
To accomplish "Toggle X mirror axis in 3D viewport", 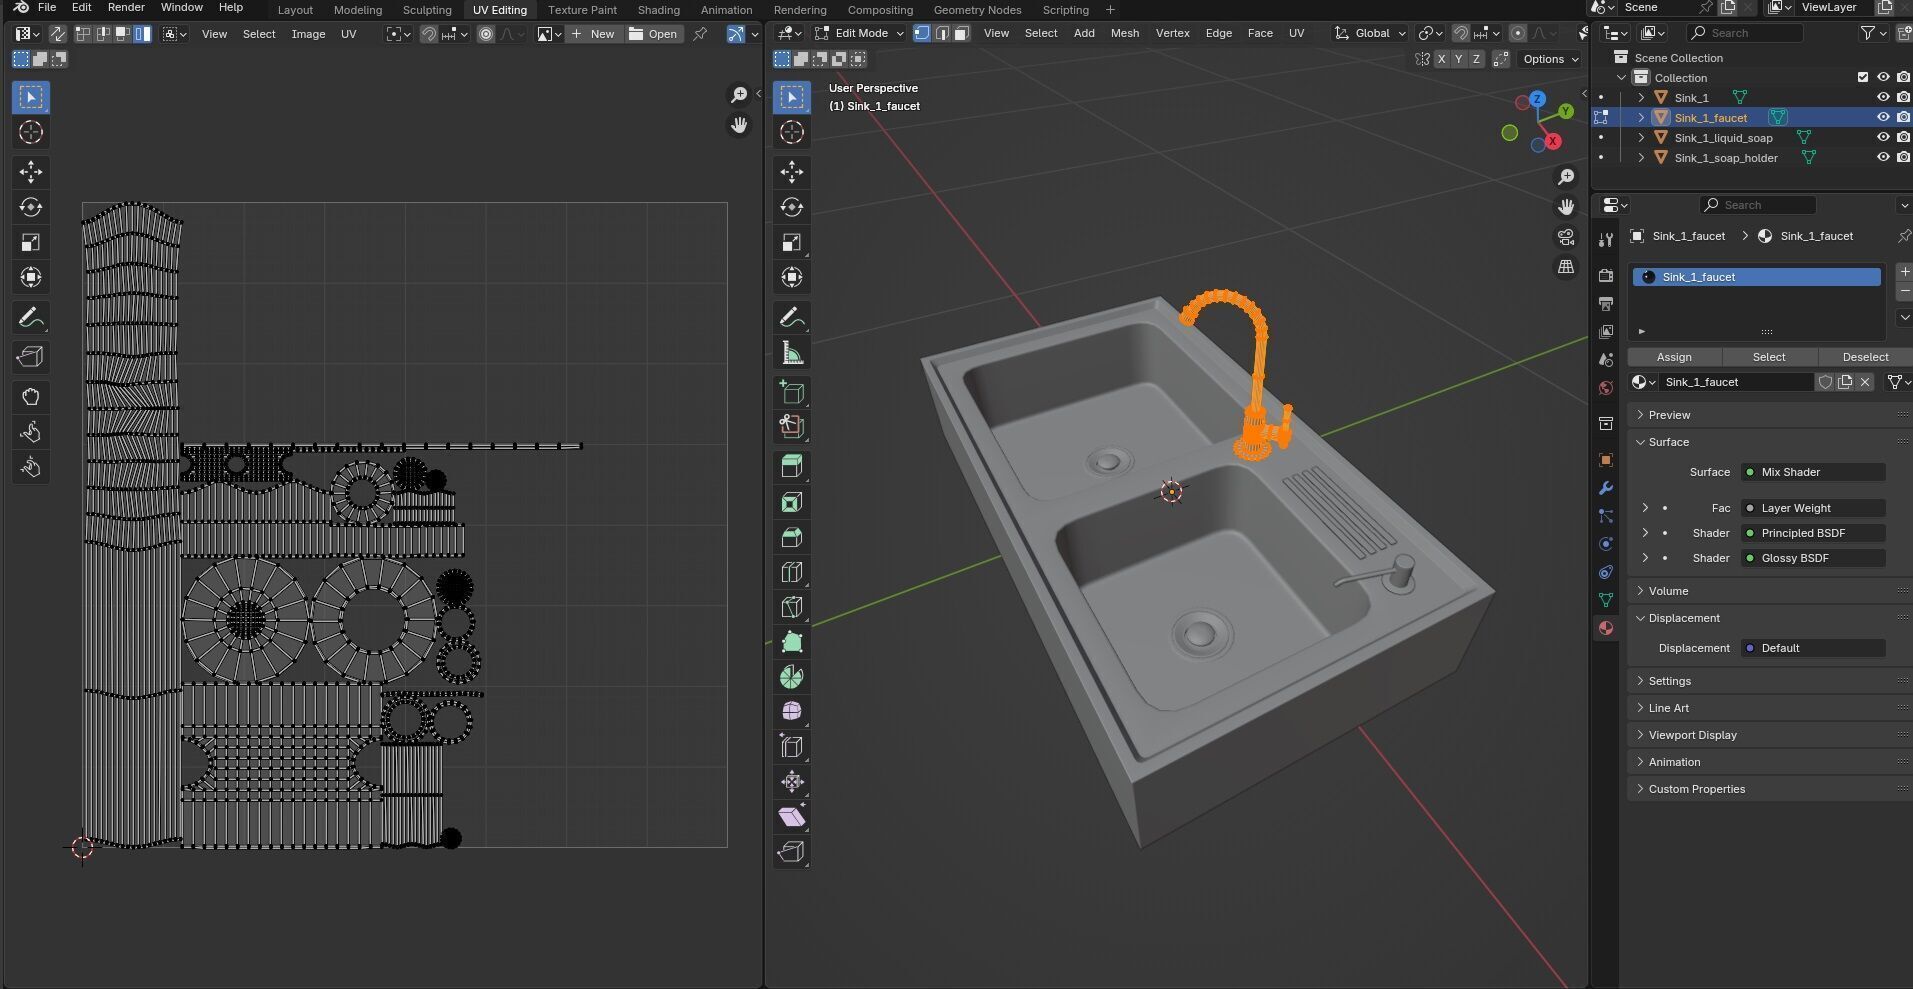I will tap(1441, 60).
